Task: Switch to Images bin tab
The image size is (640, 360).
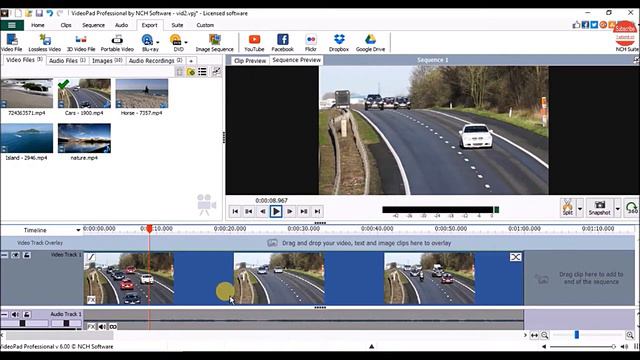Action: tap(107, 60)
